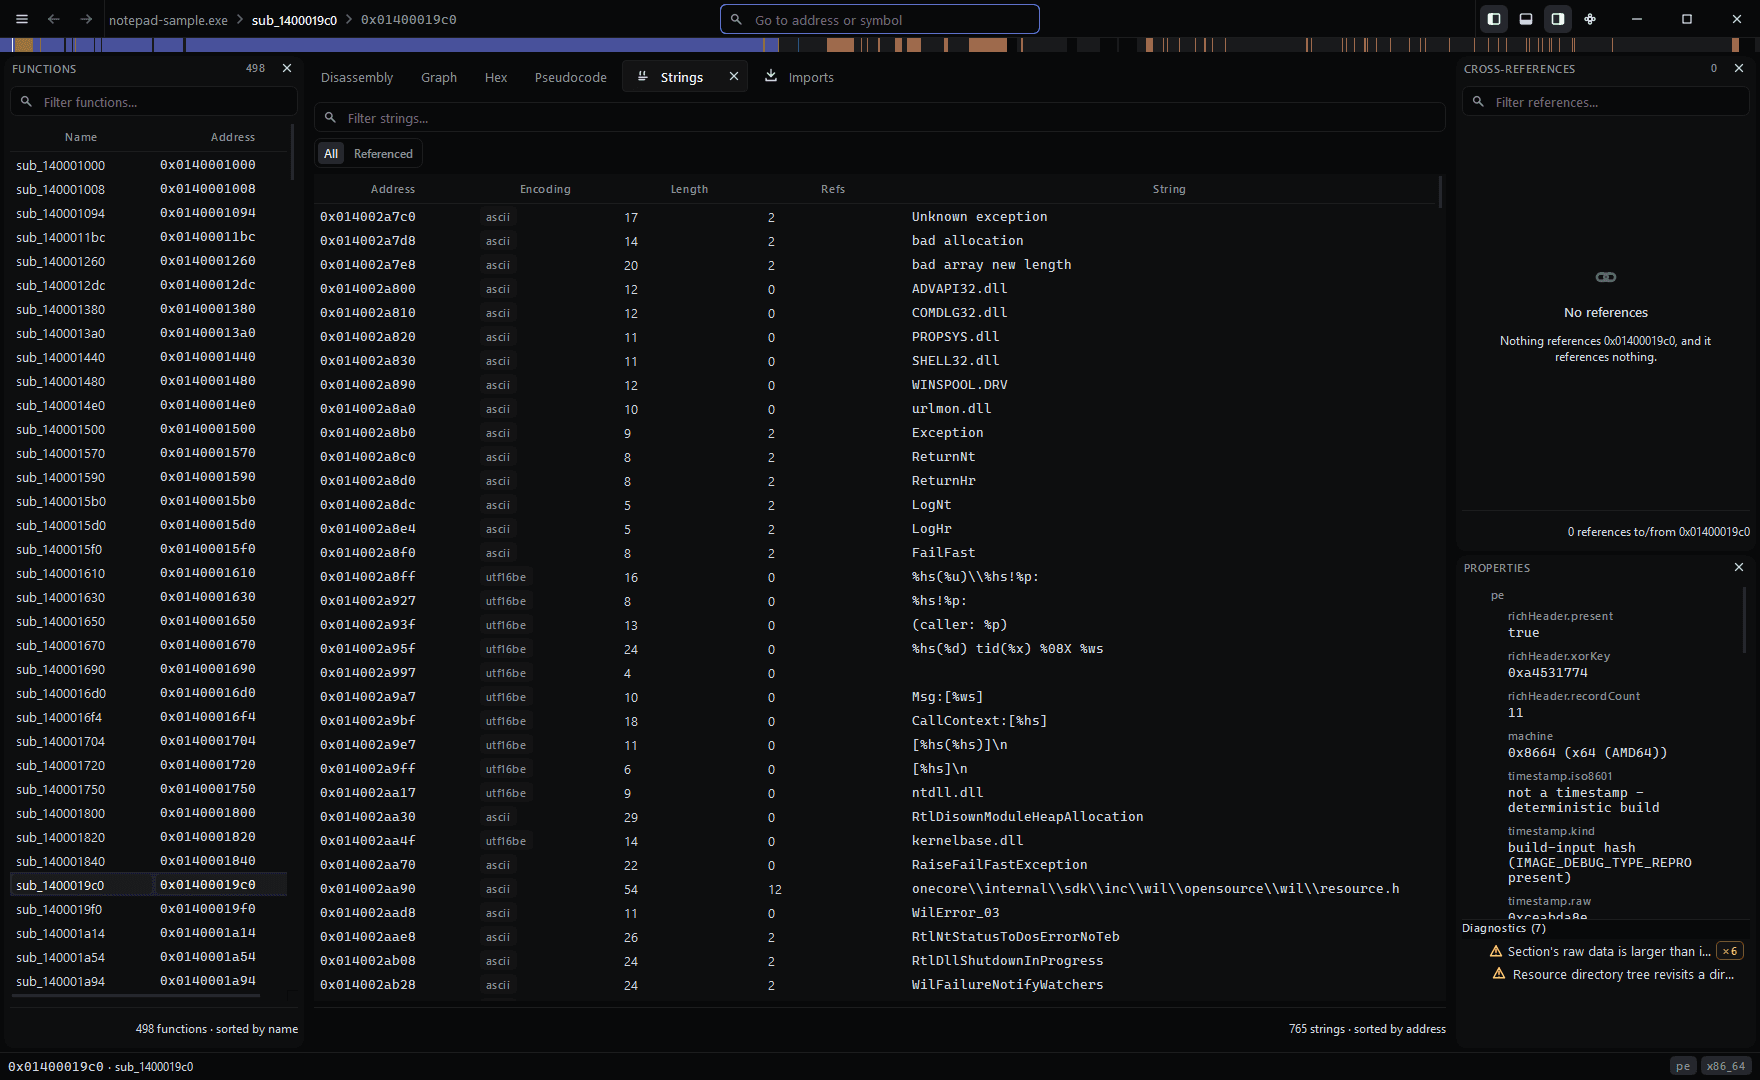The height and width of the screenshot is (1080, 1760).
Task: Click the binary overview navigation strip
Action: pyautogui.click(x=880, y=44)
